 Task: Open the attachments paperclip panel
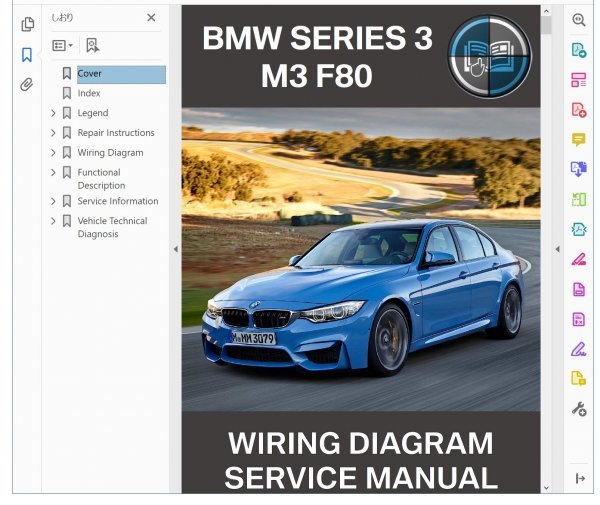[26, 85]
